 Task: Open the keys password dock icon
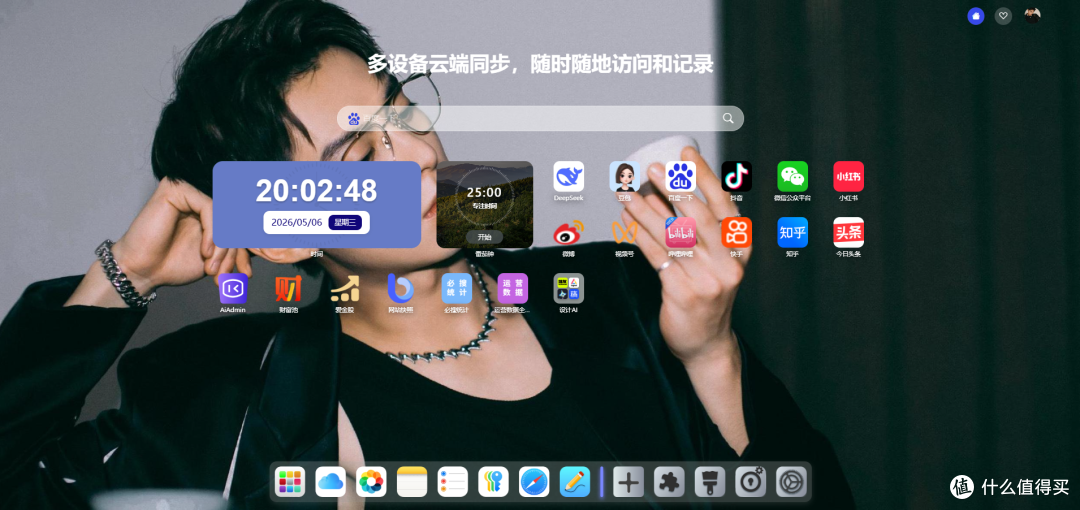[x=493, y=482]
